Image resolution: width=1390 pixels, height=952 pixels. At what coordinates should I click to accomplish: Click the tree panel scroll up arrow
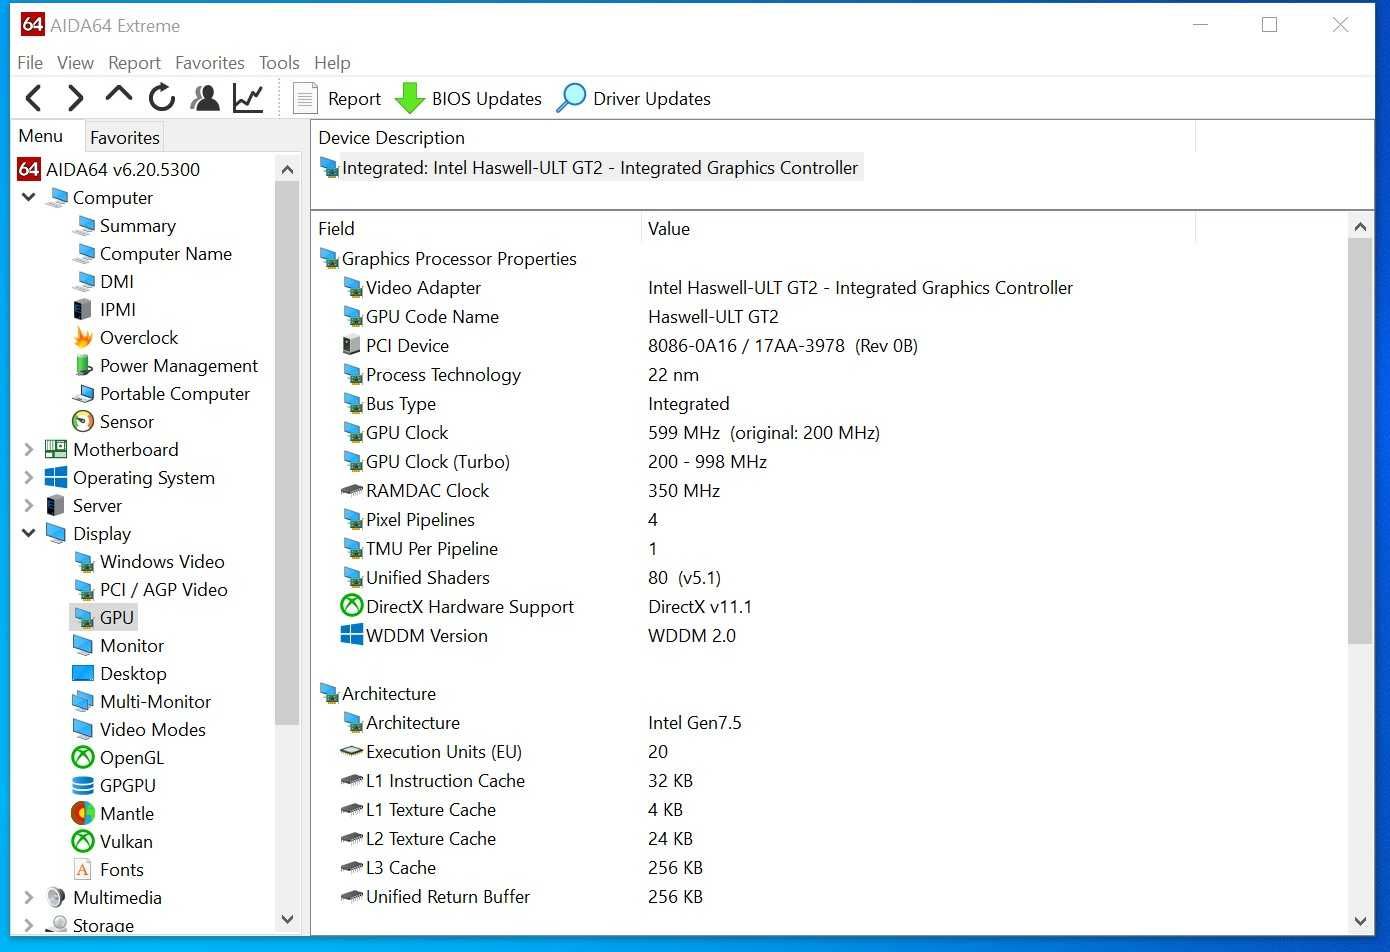[287, 169]
